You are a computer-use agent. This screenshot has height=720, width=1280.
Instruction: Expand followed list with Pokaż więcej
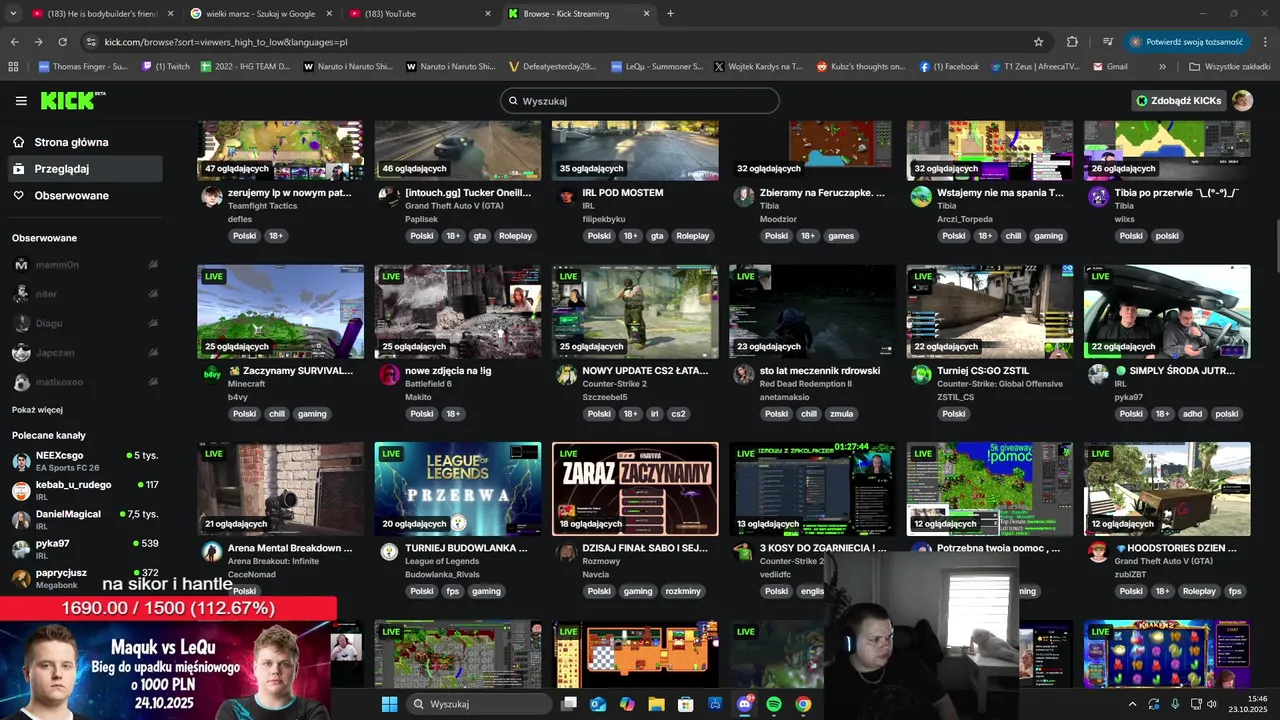click(x=37, y=410)
